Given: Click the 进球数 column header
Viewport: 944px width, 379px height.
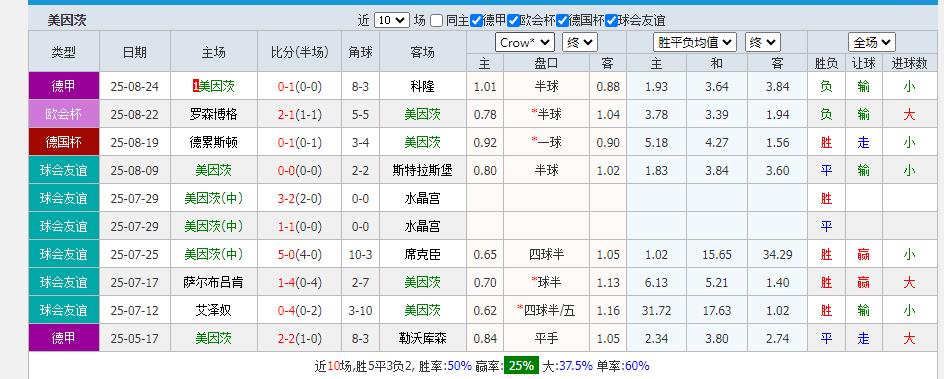Looking at the screenshot, I should (x=909, y=63).
